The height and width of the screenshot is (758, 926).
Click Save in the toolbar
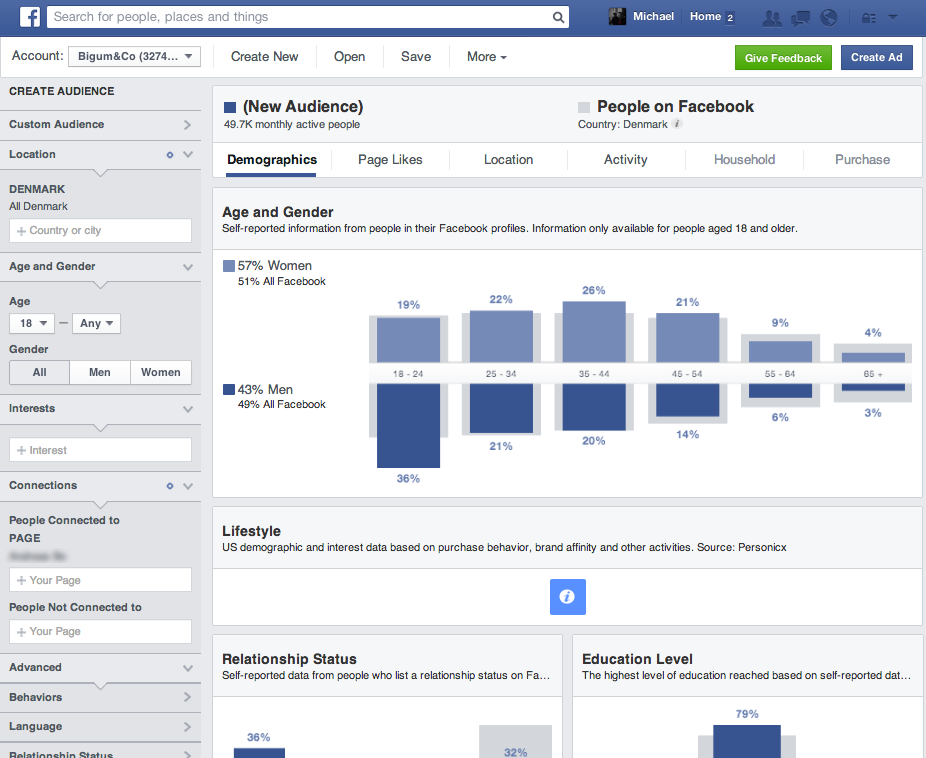click(416, 57)
